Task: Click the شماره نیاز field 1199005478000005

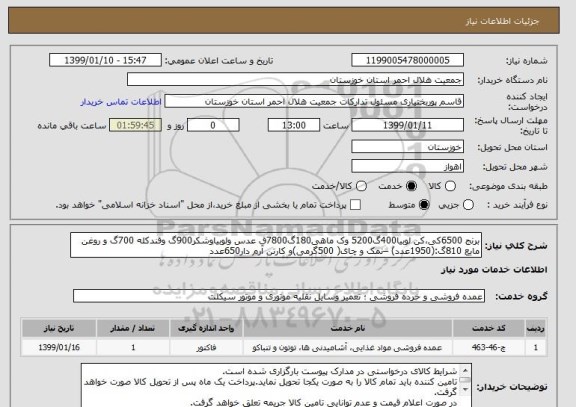Action: click(407, 60)
